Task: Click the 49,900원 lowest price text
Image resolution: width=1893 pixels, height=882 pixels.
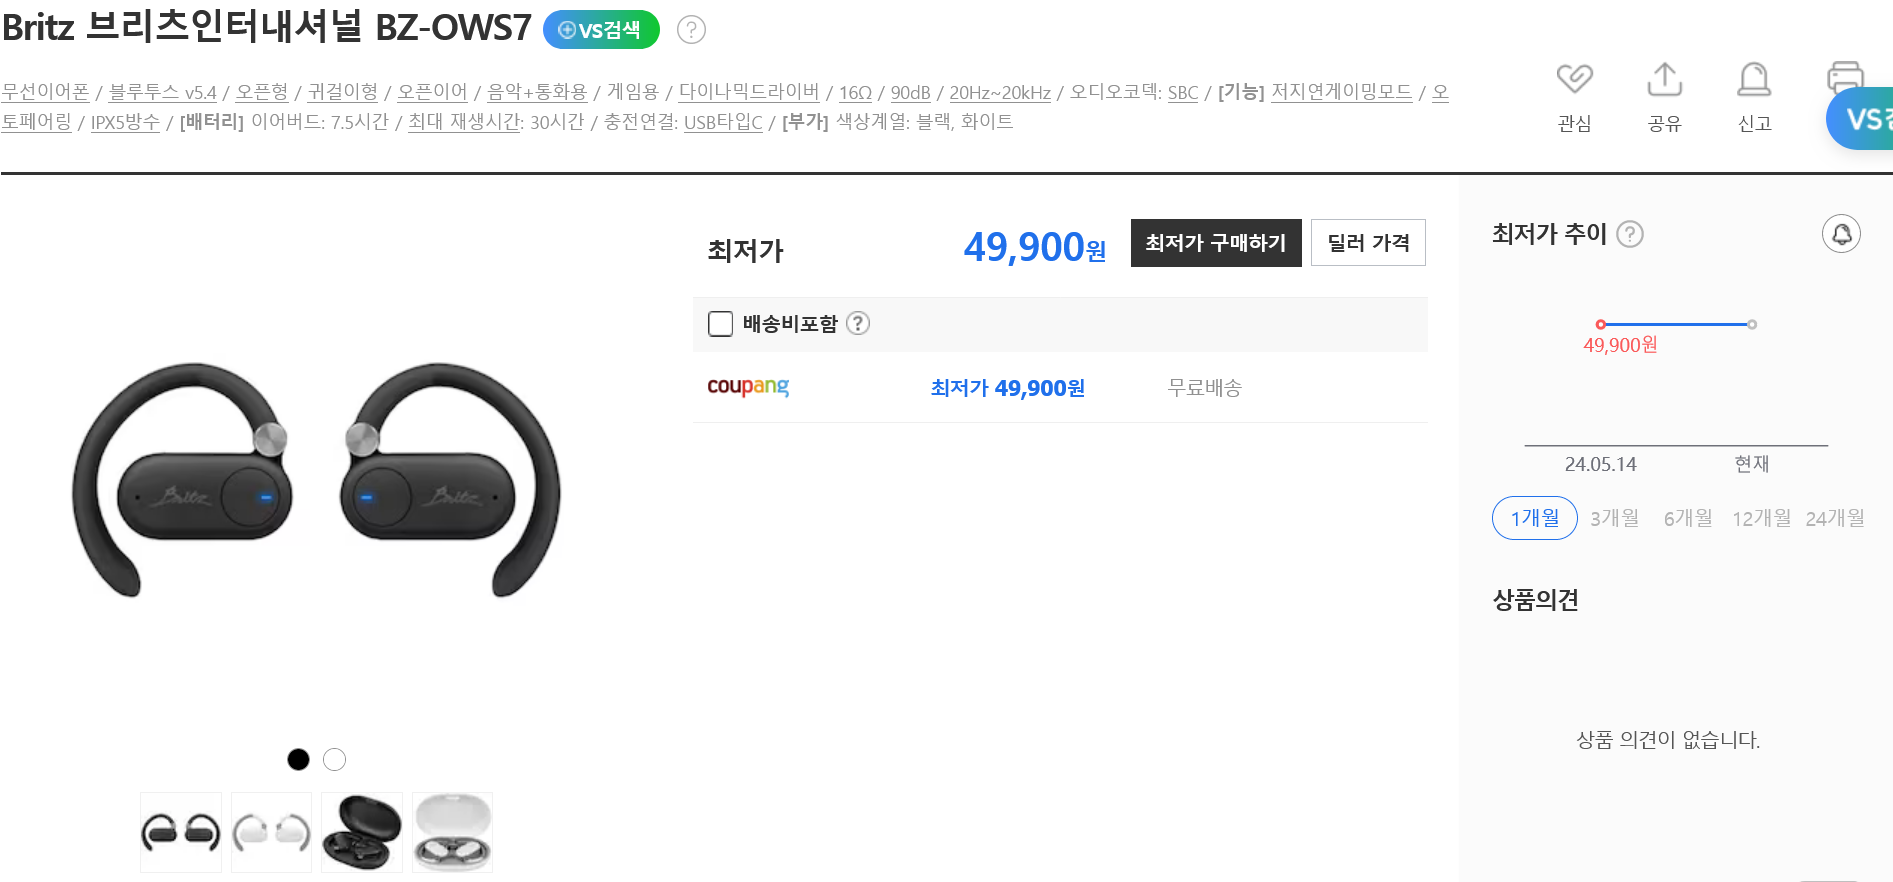Action: [x=1034, y=246]
